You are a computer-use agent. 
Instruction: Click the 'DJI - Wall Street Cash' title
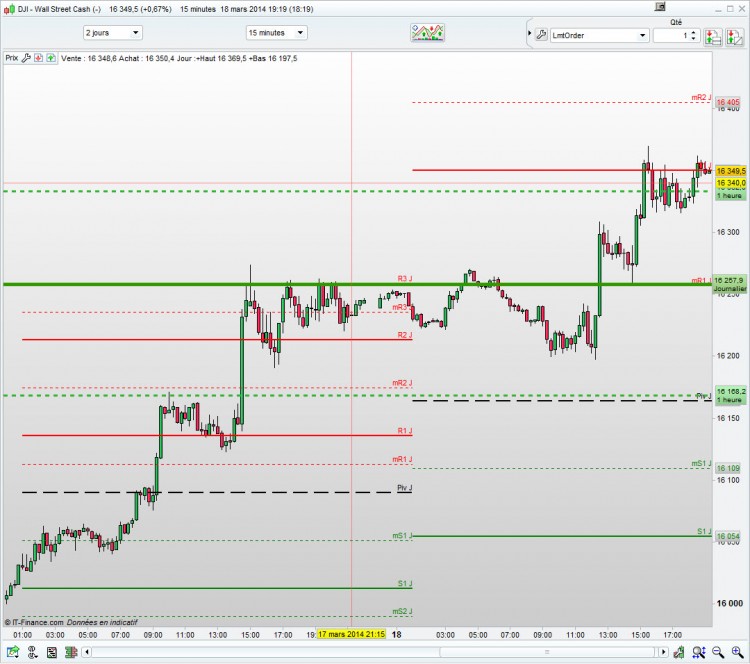point(59,9)
